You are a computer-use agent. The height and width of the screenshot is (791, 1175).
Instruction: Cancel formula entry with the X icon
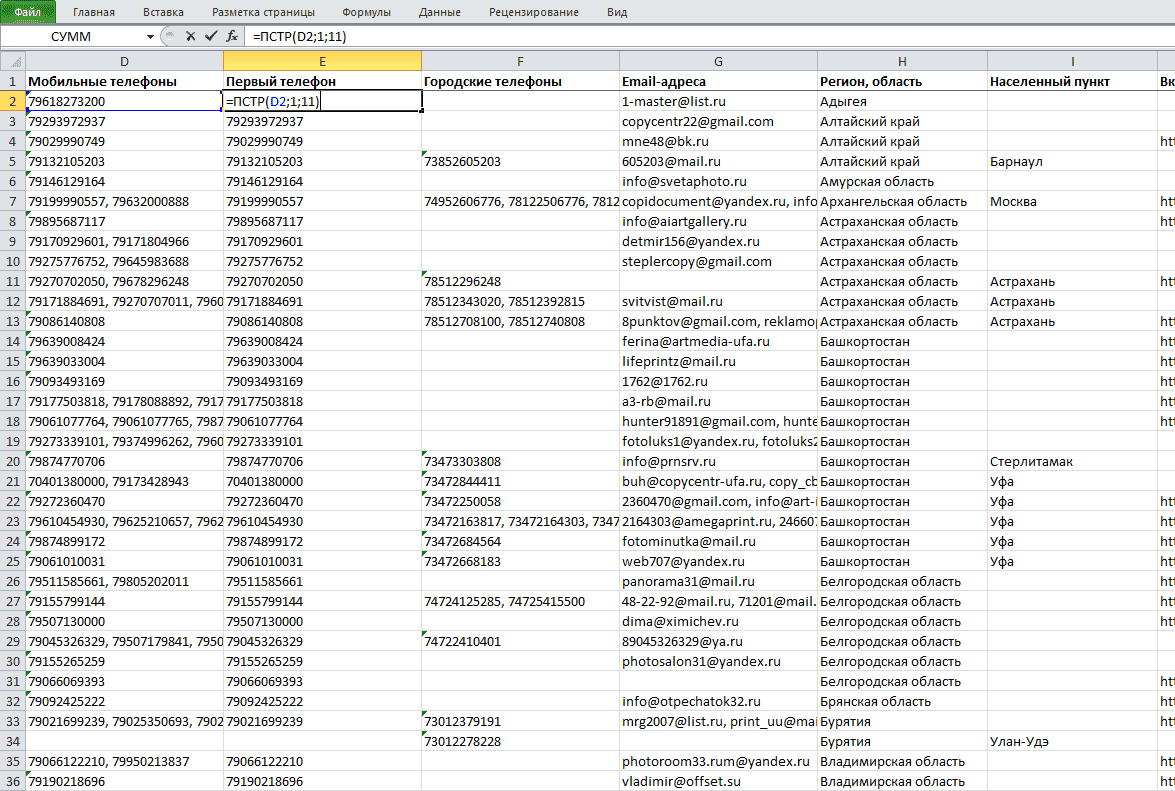point(190,36)
